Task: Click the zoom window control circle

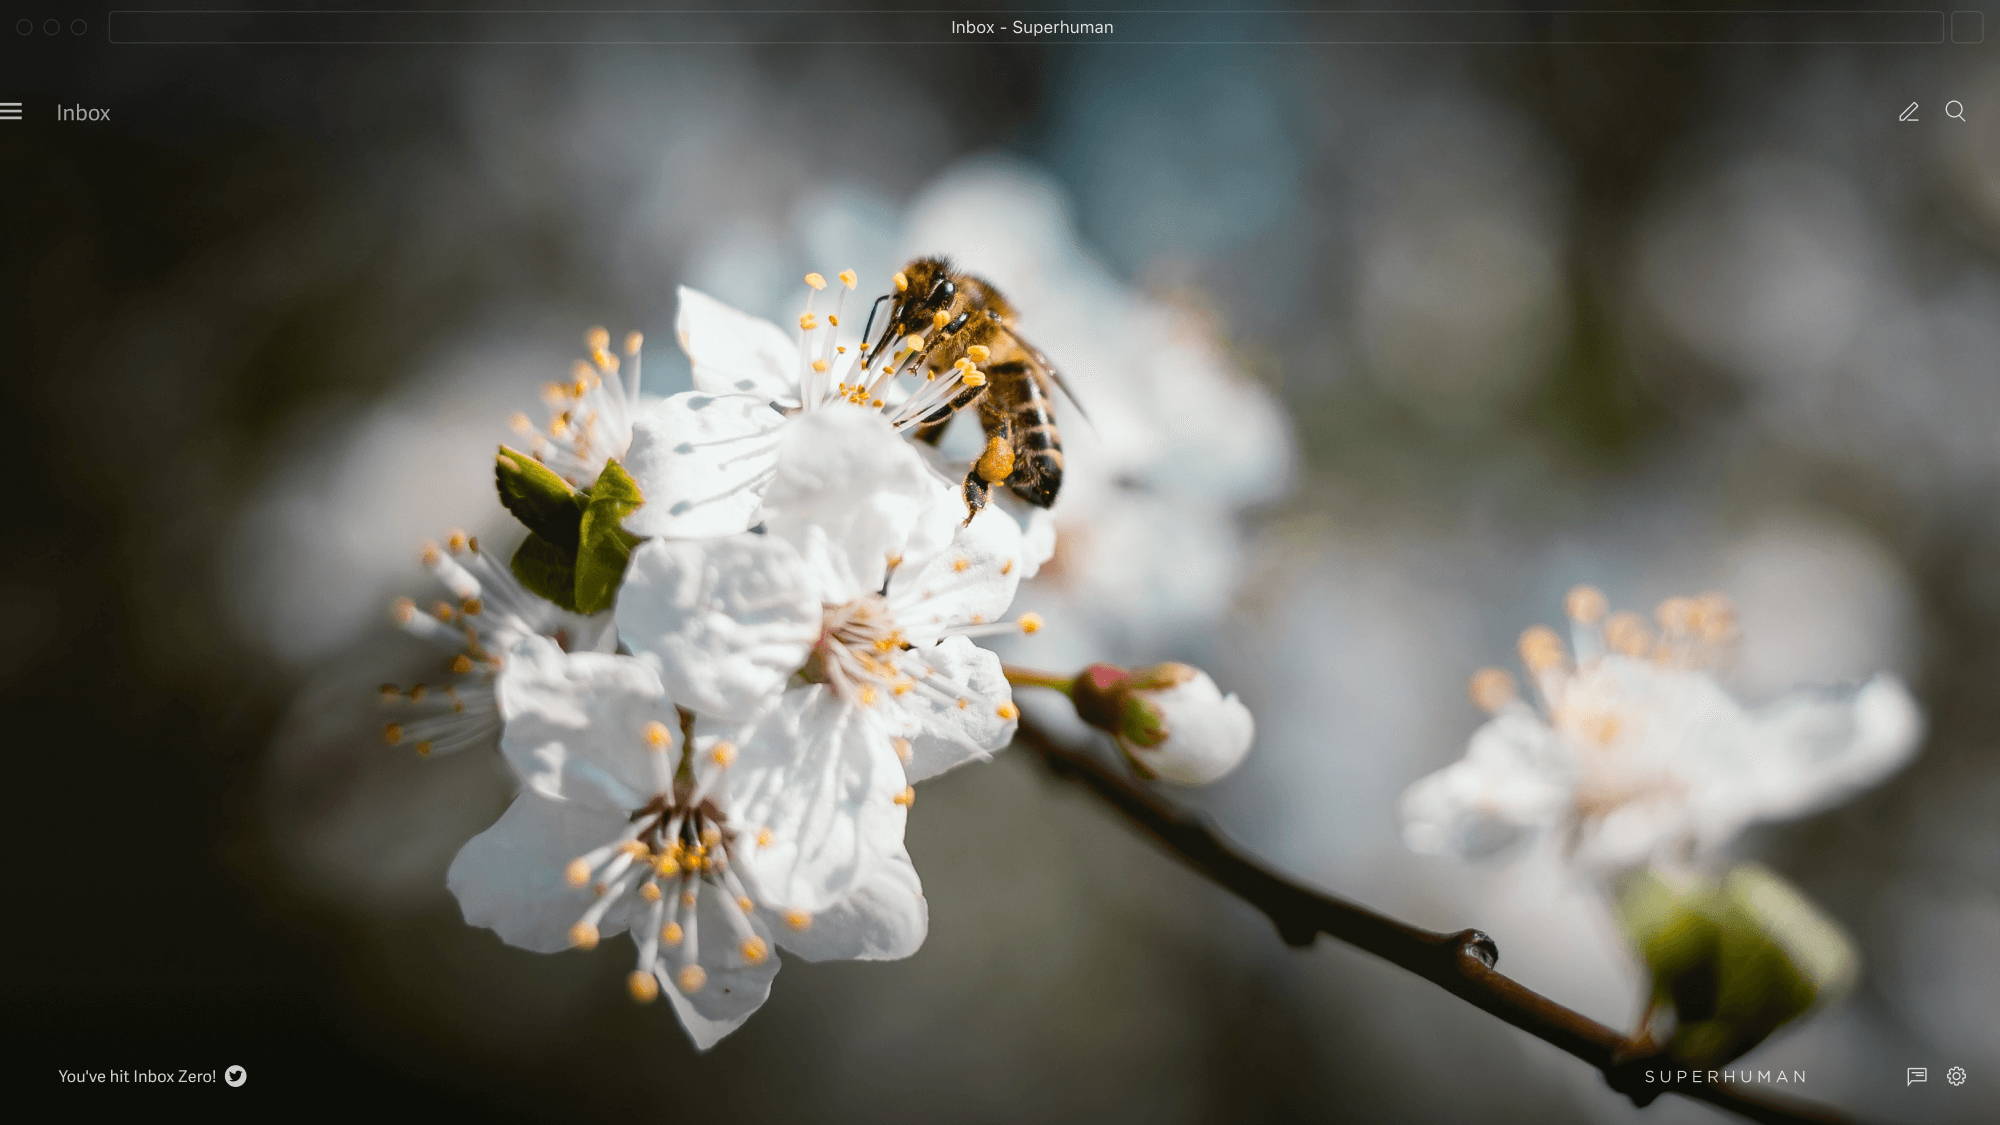Action: pyautogui.click(x=78, y=27)
